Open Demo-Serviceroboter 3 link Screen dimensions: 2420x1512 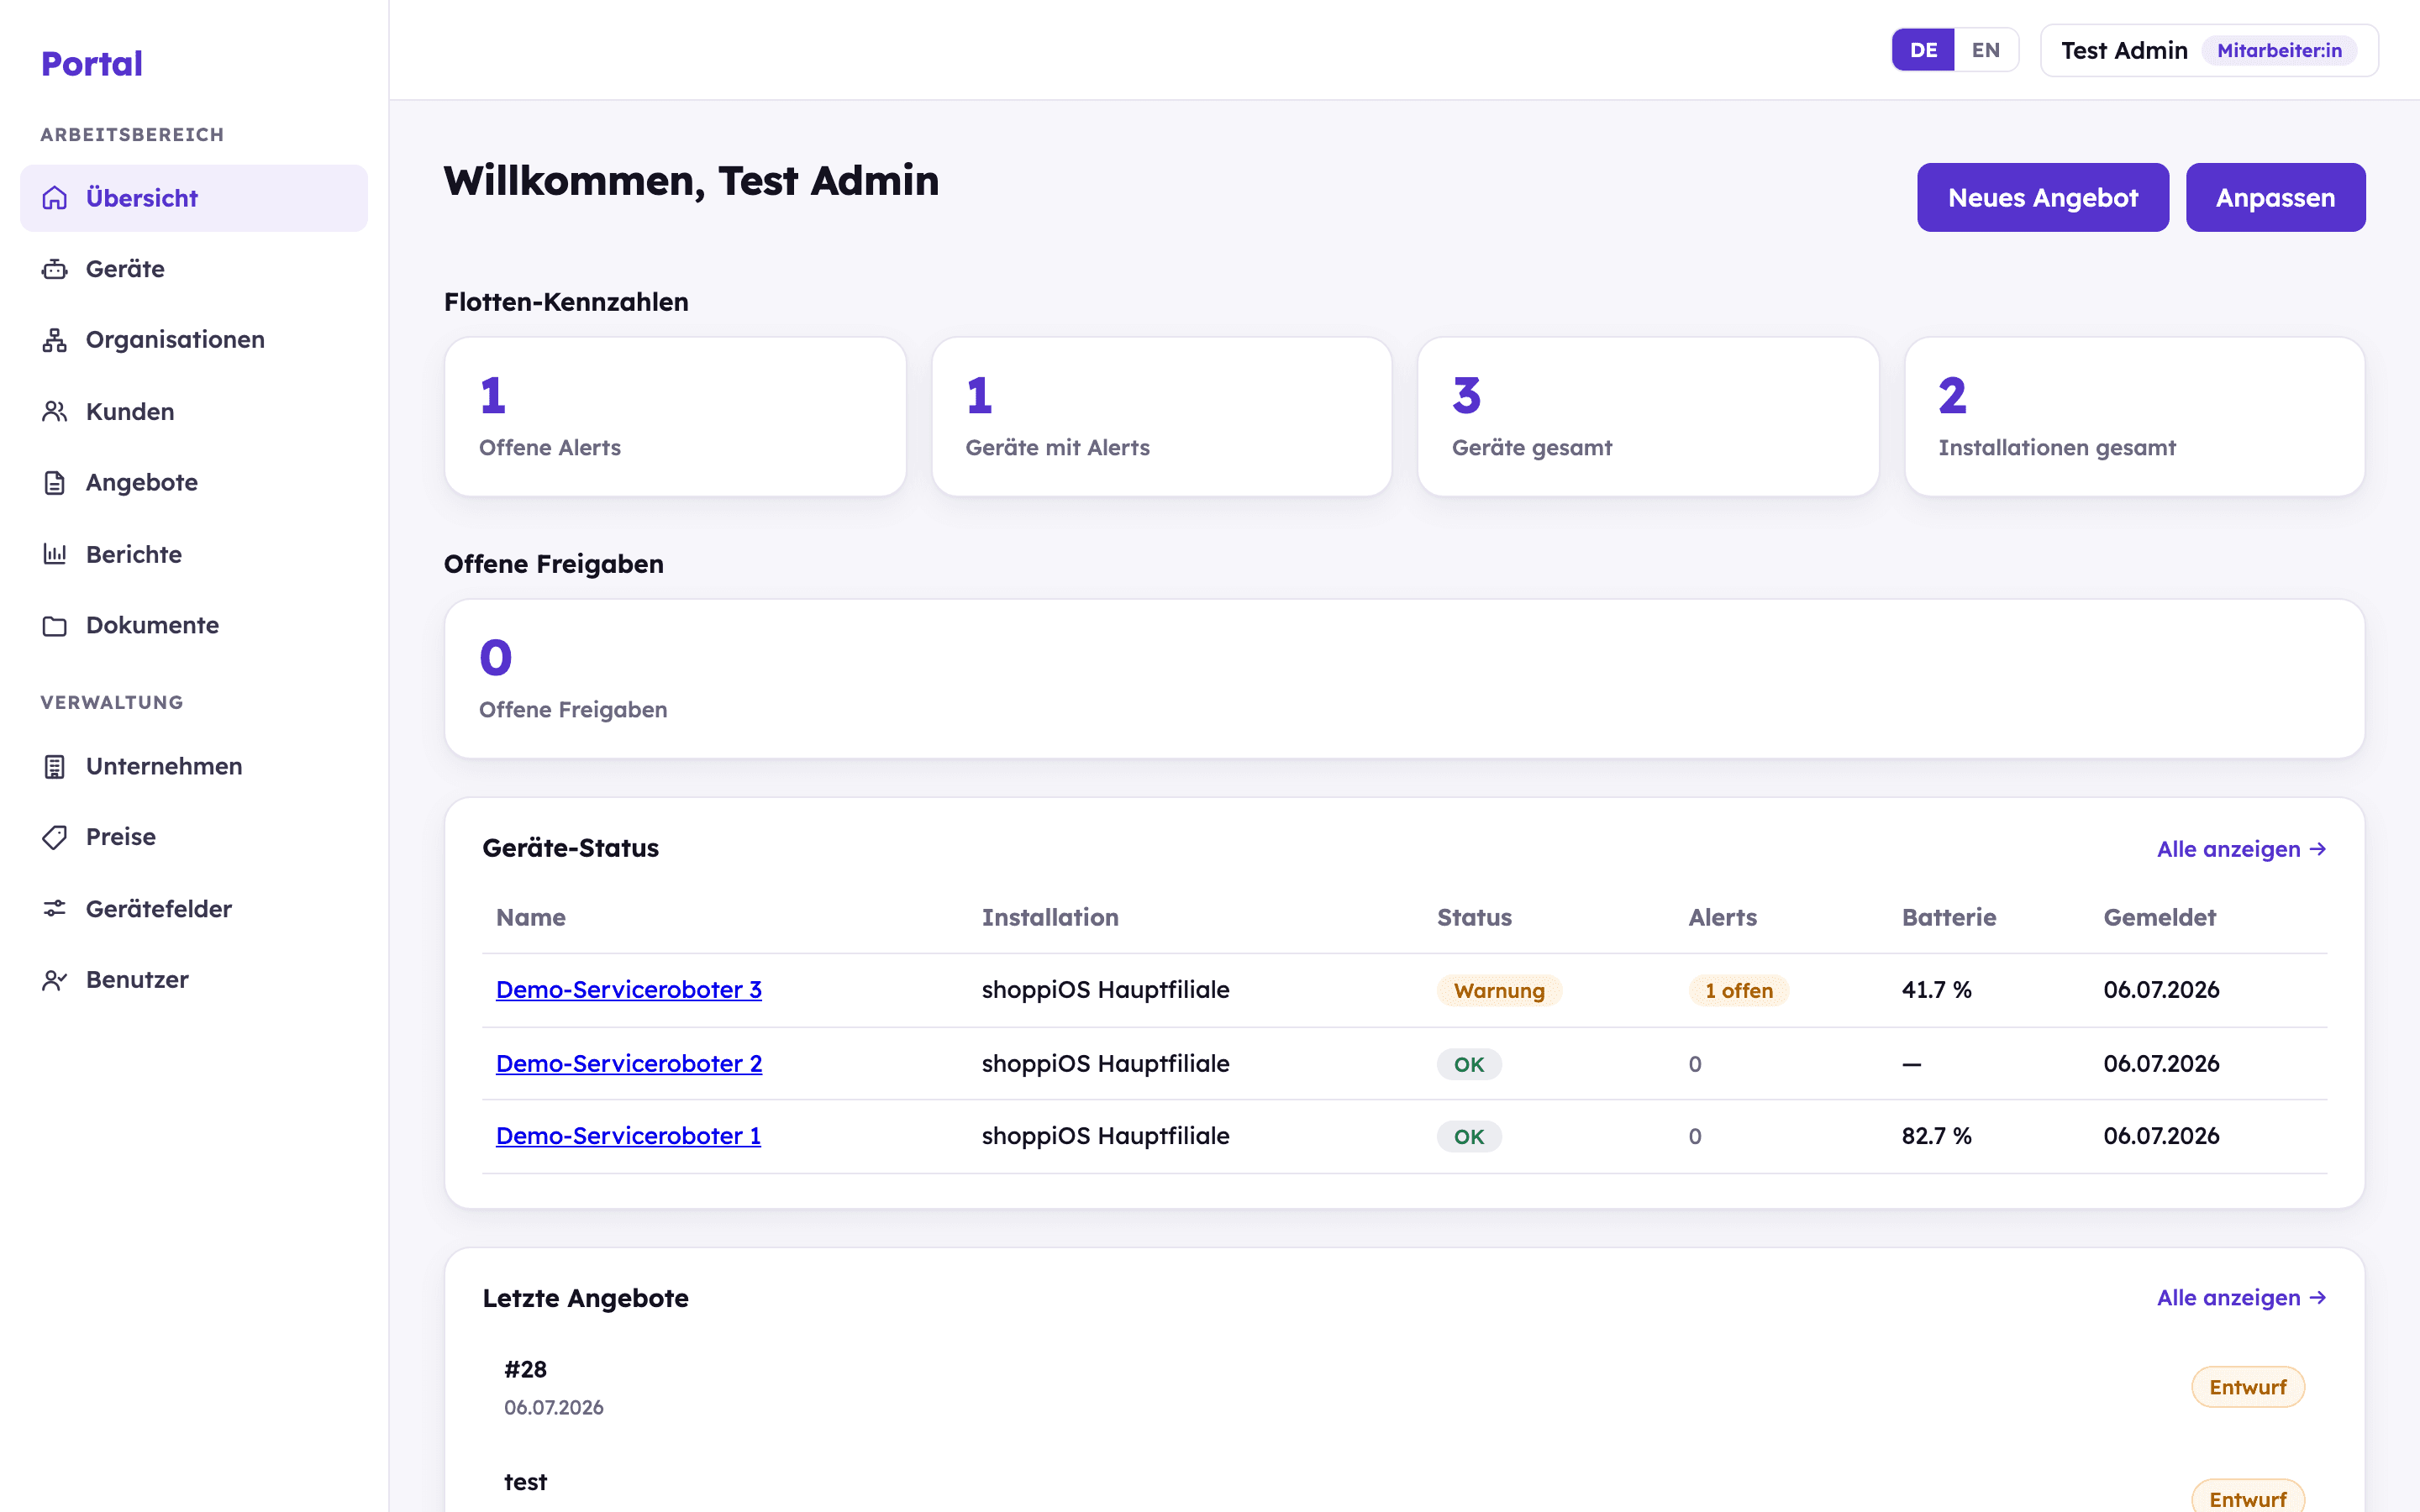629,990
